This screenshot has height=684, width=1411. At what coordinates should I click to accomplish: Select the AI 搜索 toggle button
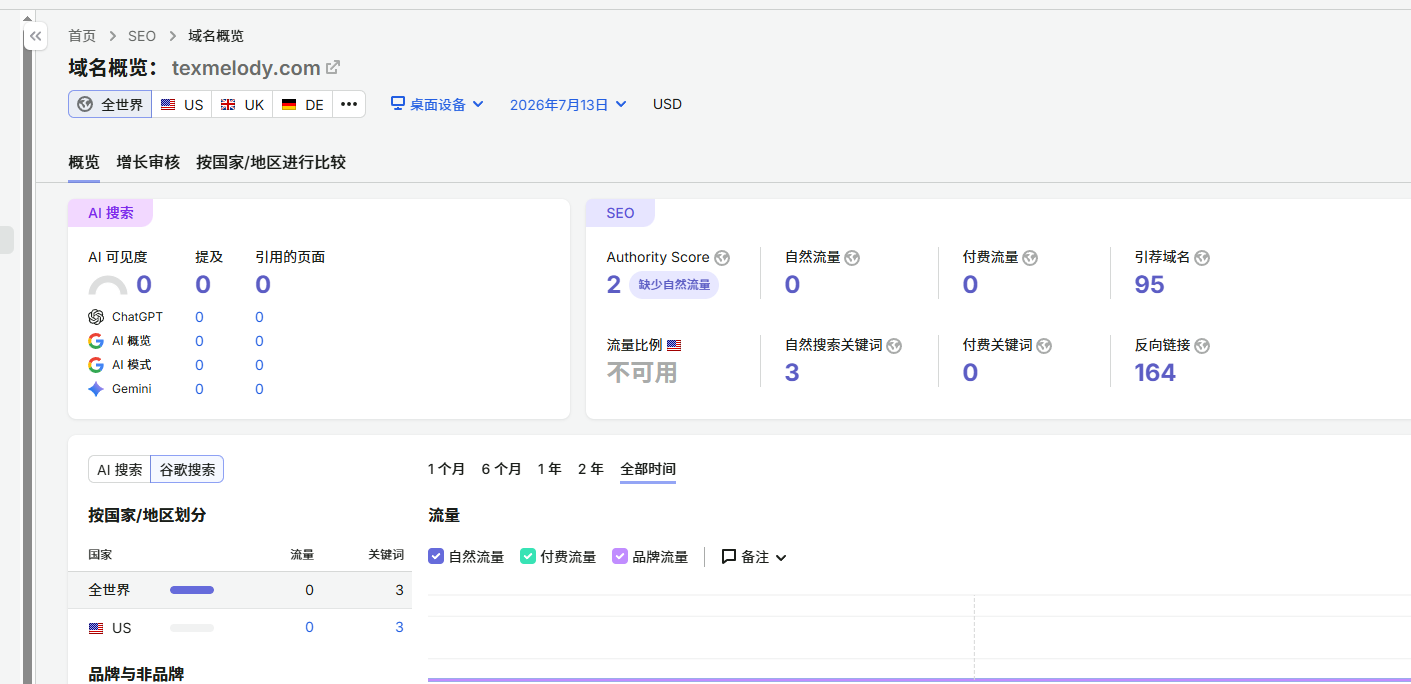[x=119, y=470]
